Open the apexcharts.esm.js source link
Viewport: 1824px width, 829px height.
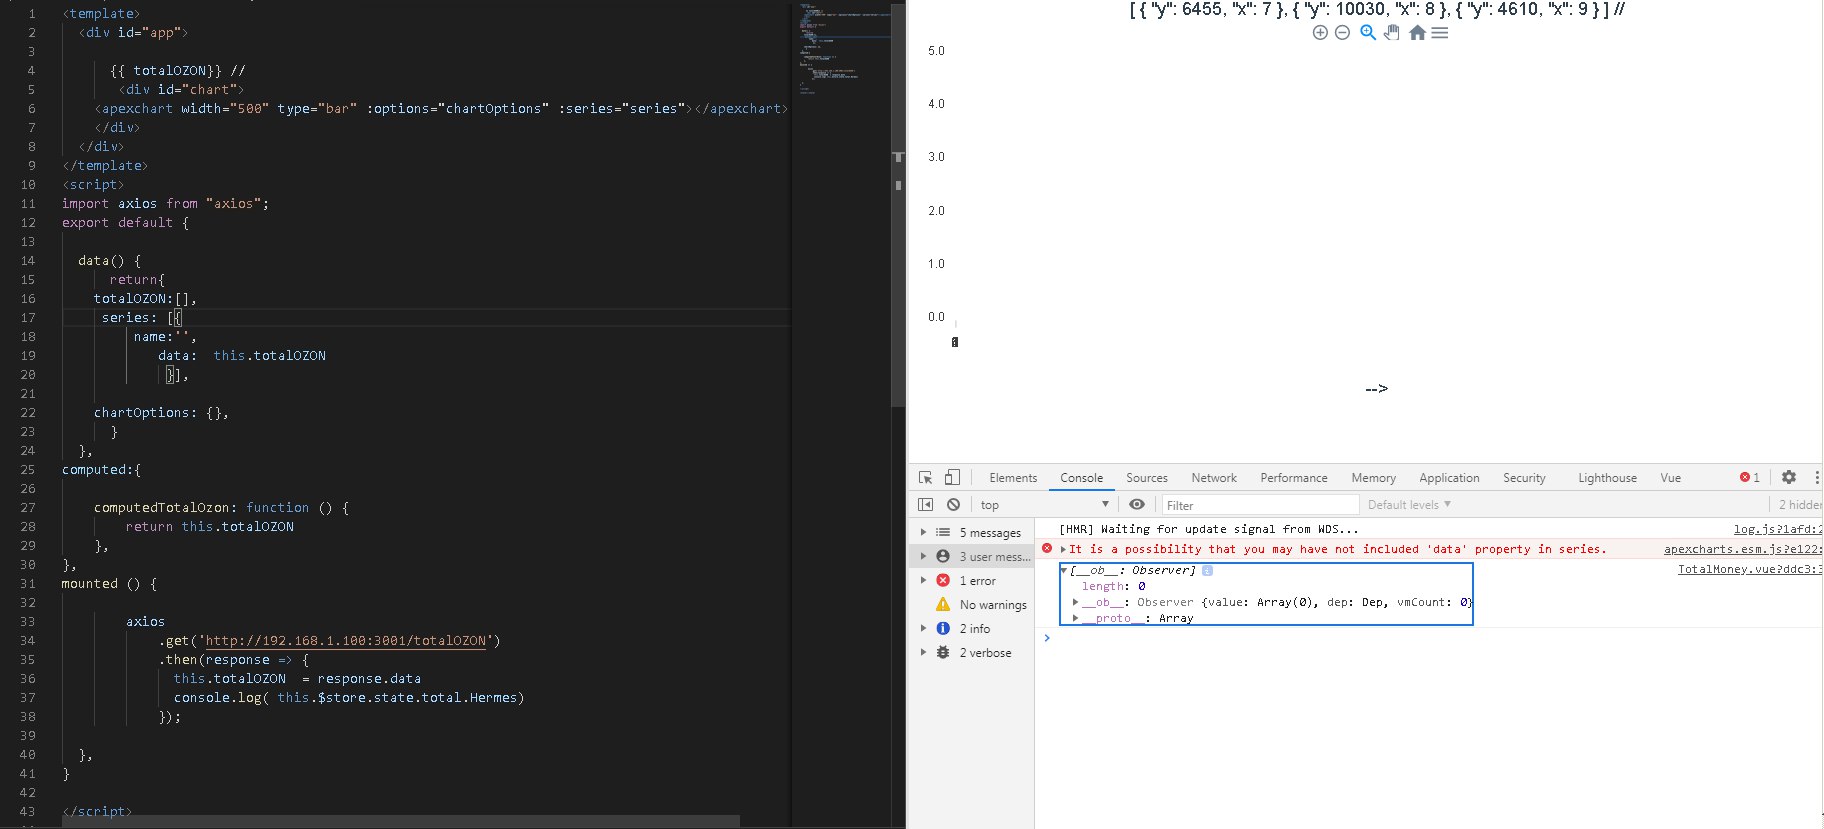1743,549
